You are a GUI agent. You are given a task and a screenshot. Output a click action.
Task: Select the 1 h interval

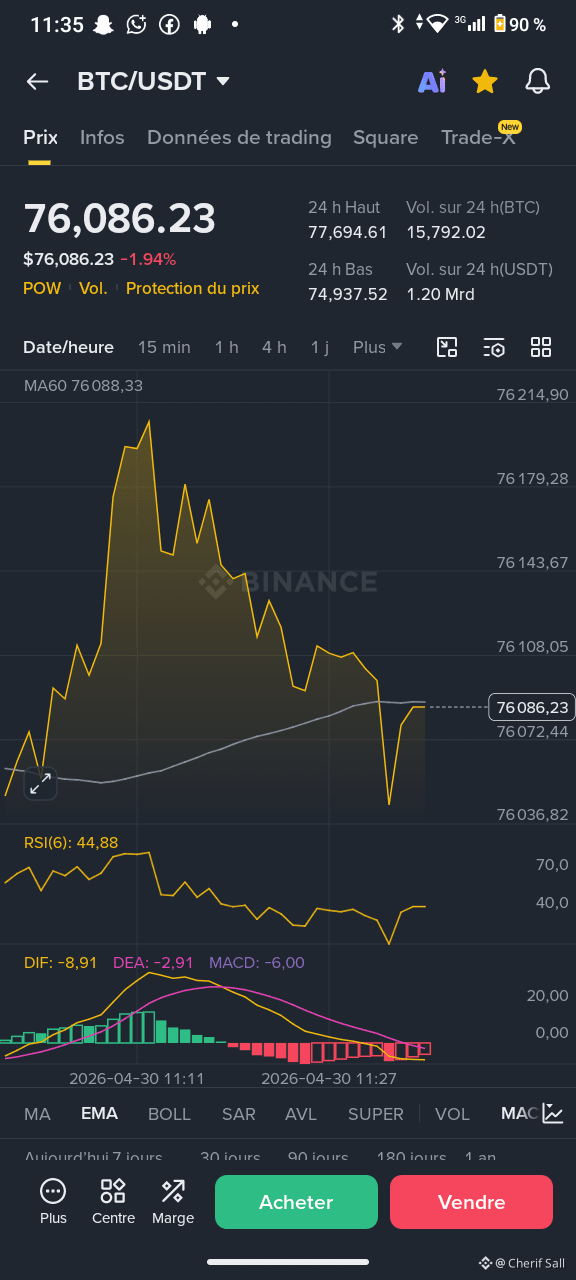[x=226, y=347]
